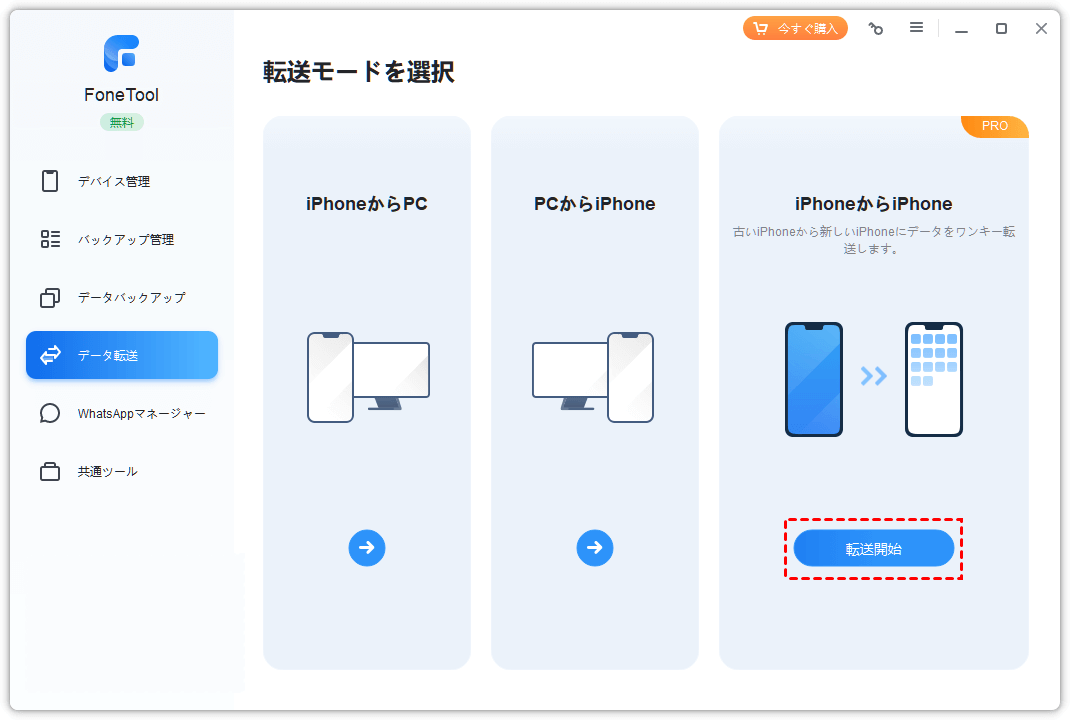Screen dimensions: 1070x720
Task: Minimize the FoneTool window
Action: click(x=961, y=29)
